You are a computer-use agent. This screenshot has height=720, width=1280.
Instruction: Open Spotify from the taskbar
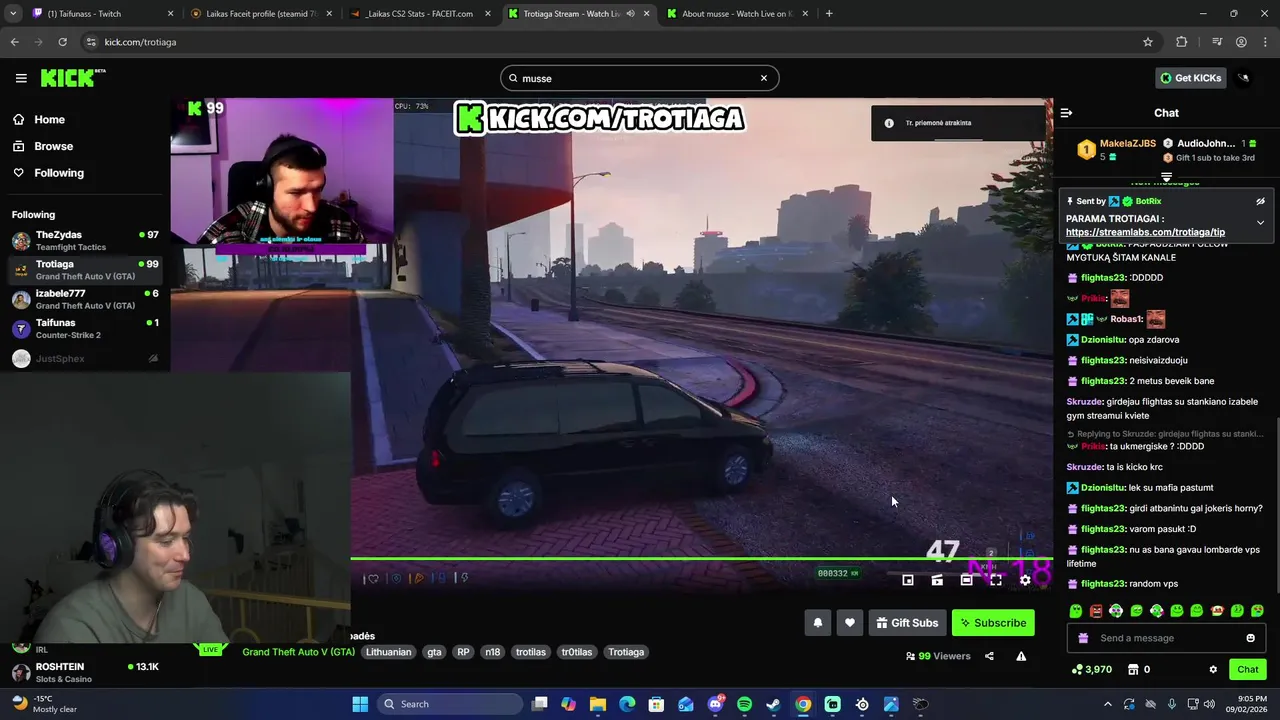744,704
